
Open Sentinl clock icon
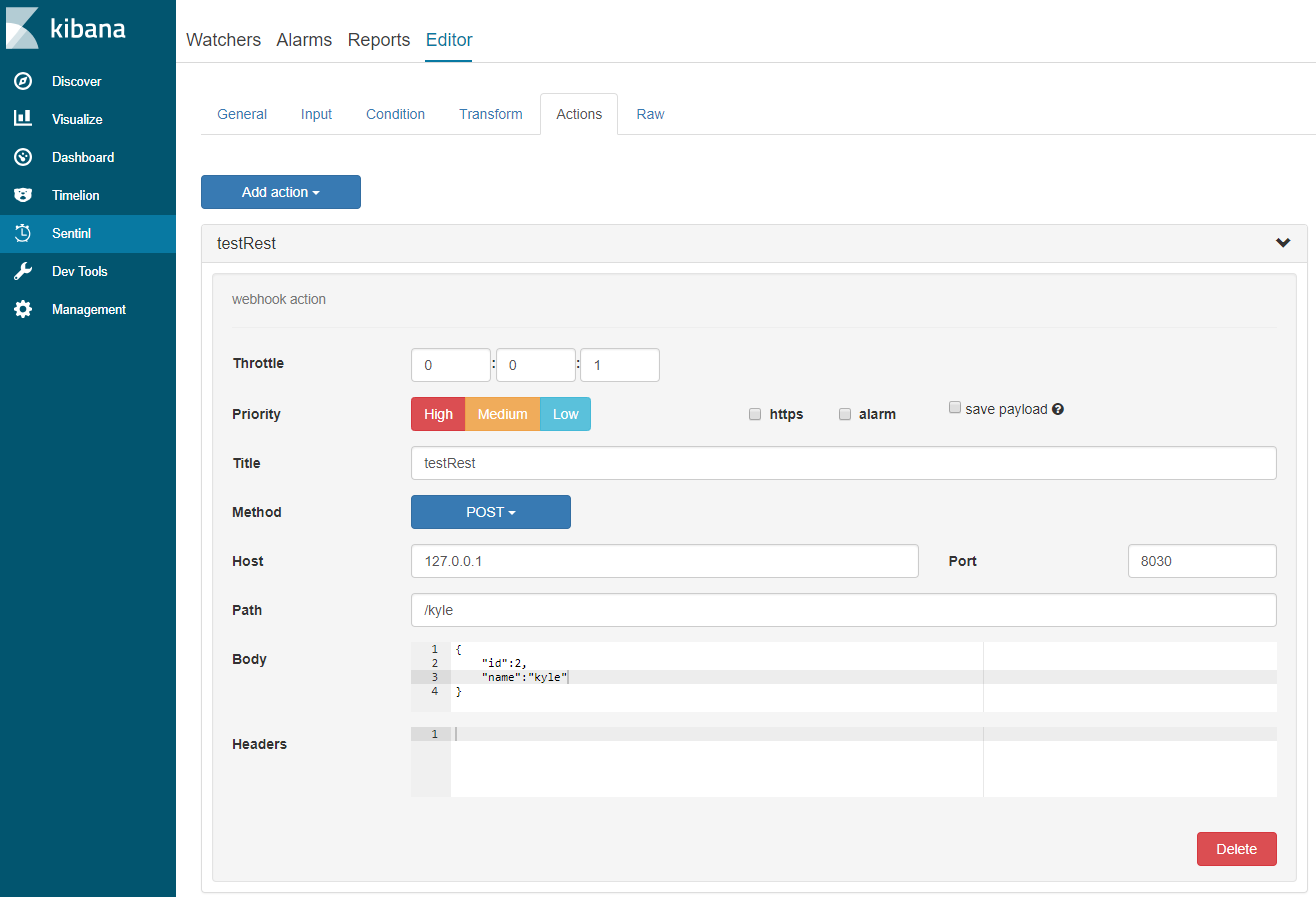(23, 233)
